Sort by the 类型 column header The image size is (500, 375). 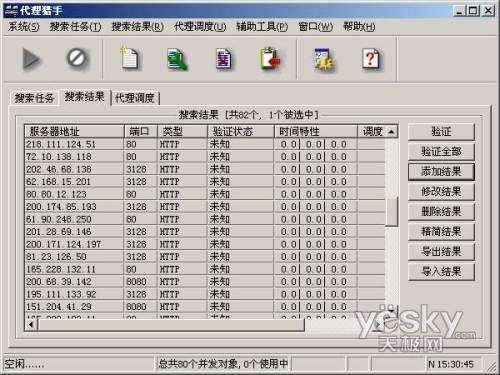182,132
